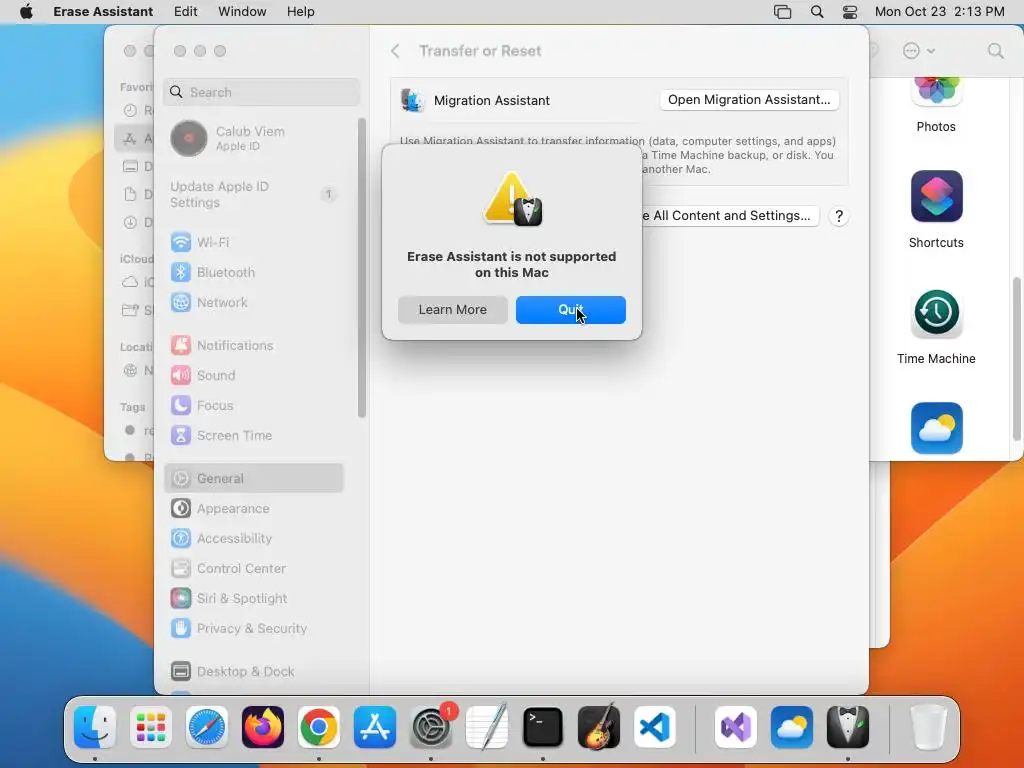Open Trash from the Dock
The height and width of the screenshot is (768, 1024).
(x=929, y=727)
